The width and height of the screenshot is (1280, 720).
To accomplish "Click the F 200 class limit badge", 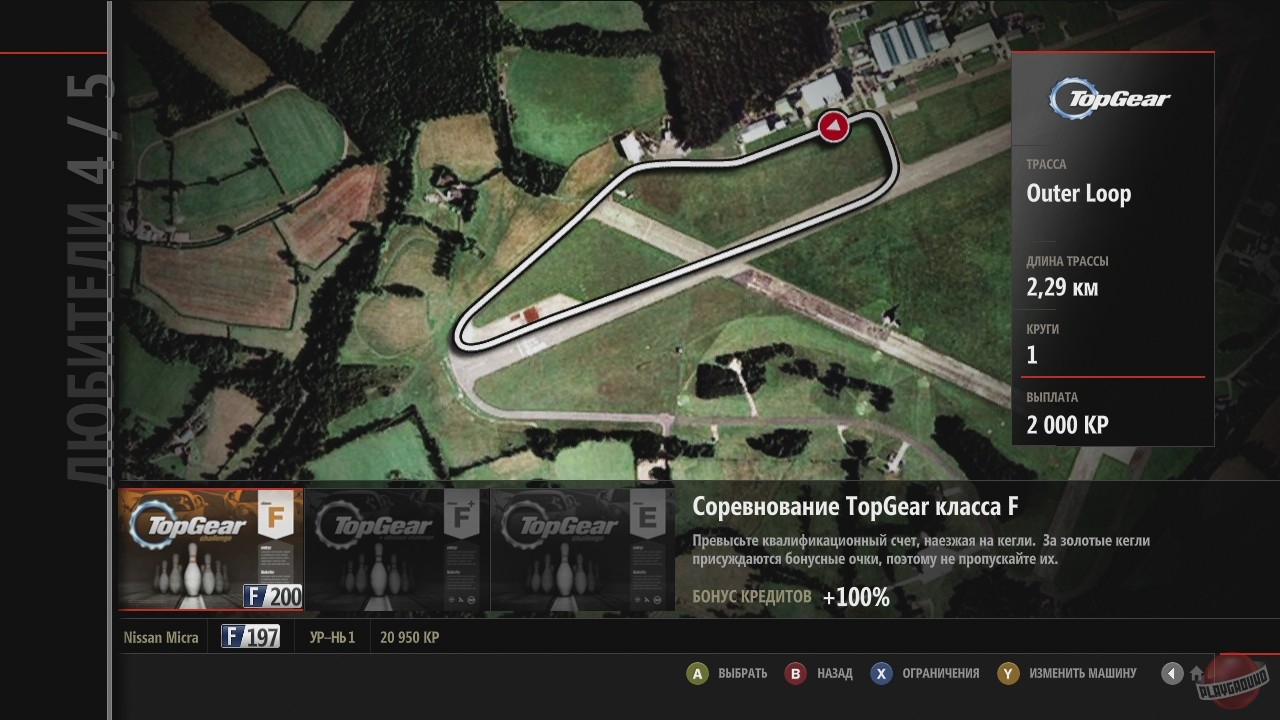I will pos(272,596).
